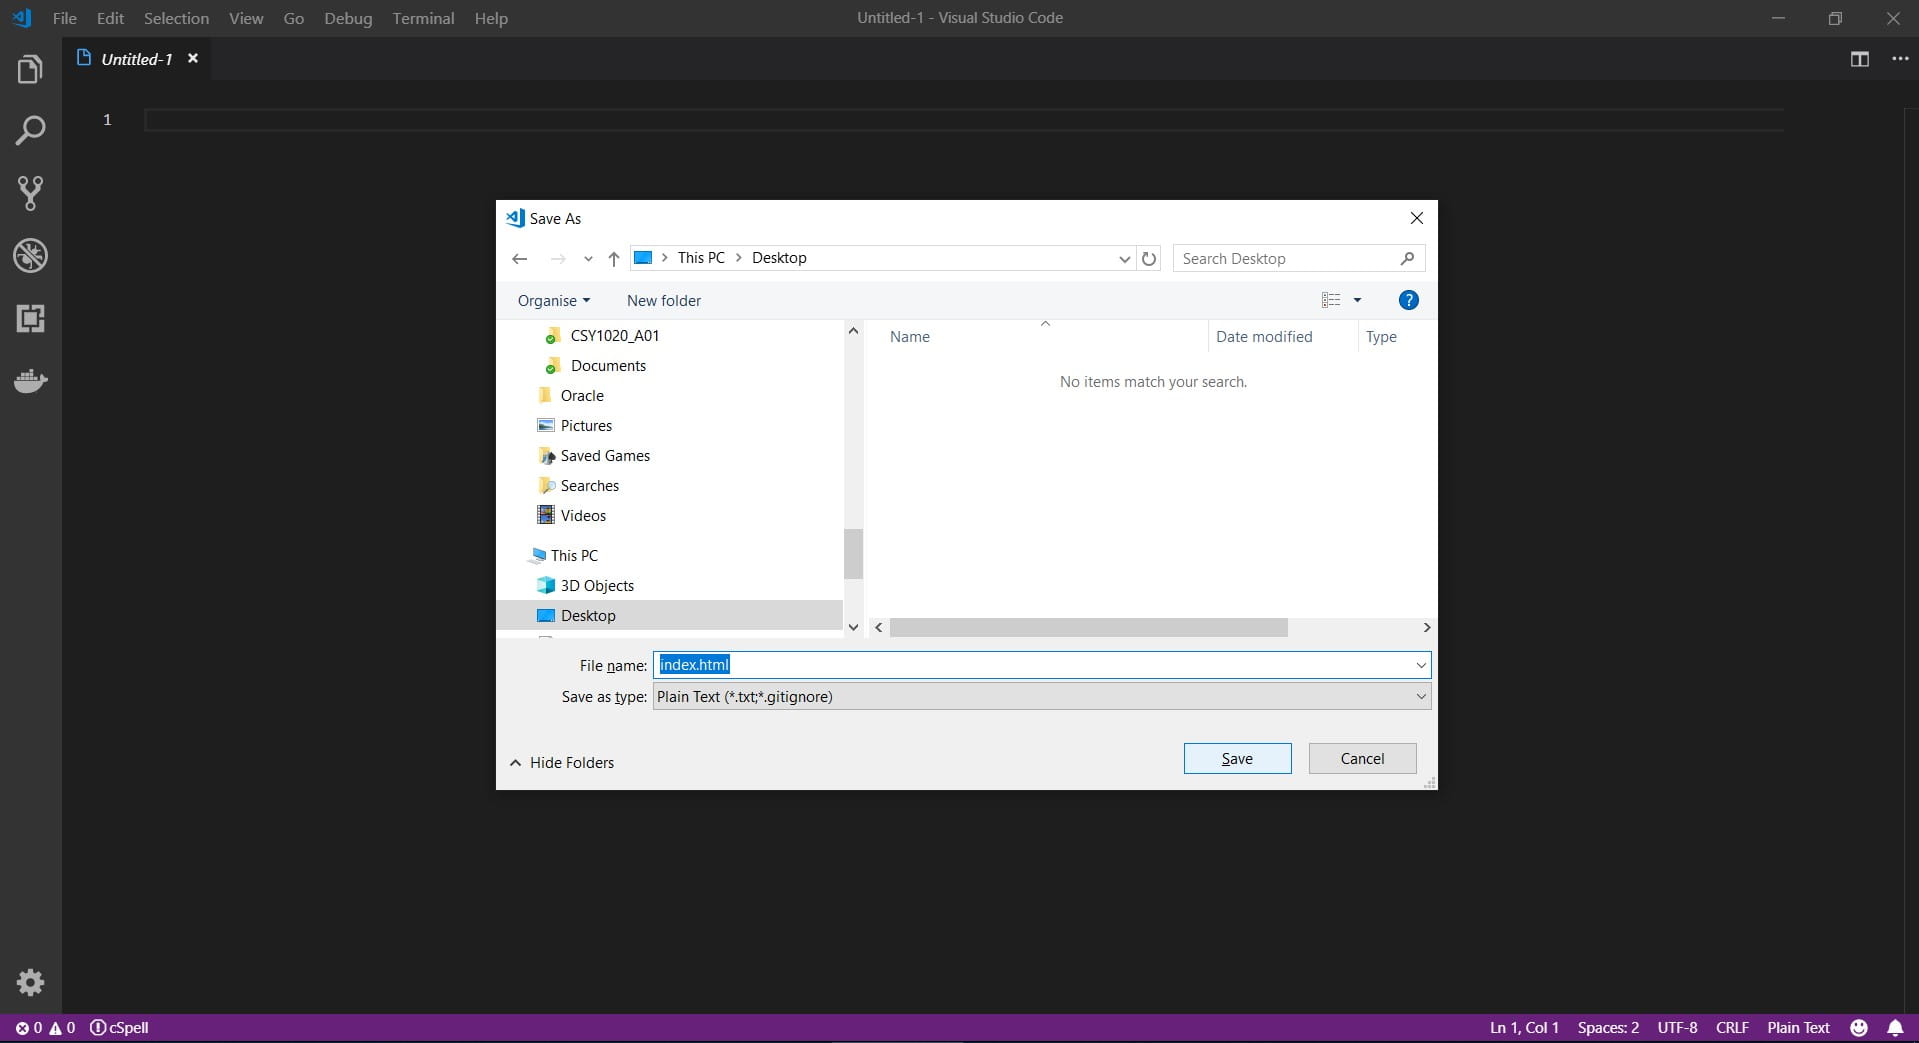
Task: Split the editor to the right
Action: (1860, 59)
